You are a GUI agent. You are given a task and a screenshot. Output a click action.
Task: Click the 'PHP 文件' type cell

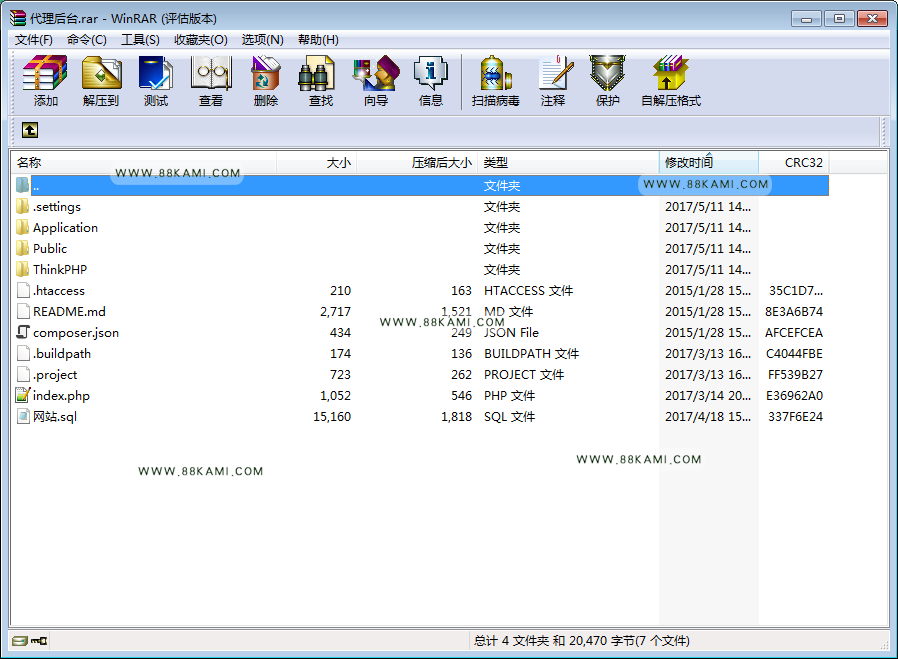click(x=509, y=396)
